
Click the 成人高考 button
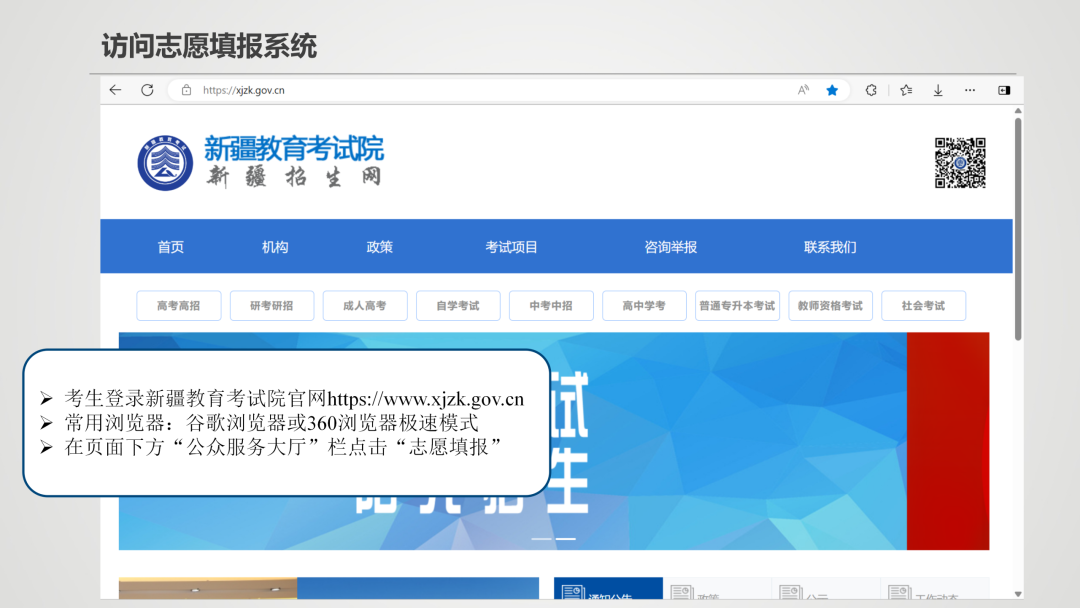[x=365, y=306]
